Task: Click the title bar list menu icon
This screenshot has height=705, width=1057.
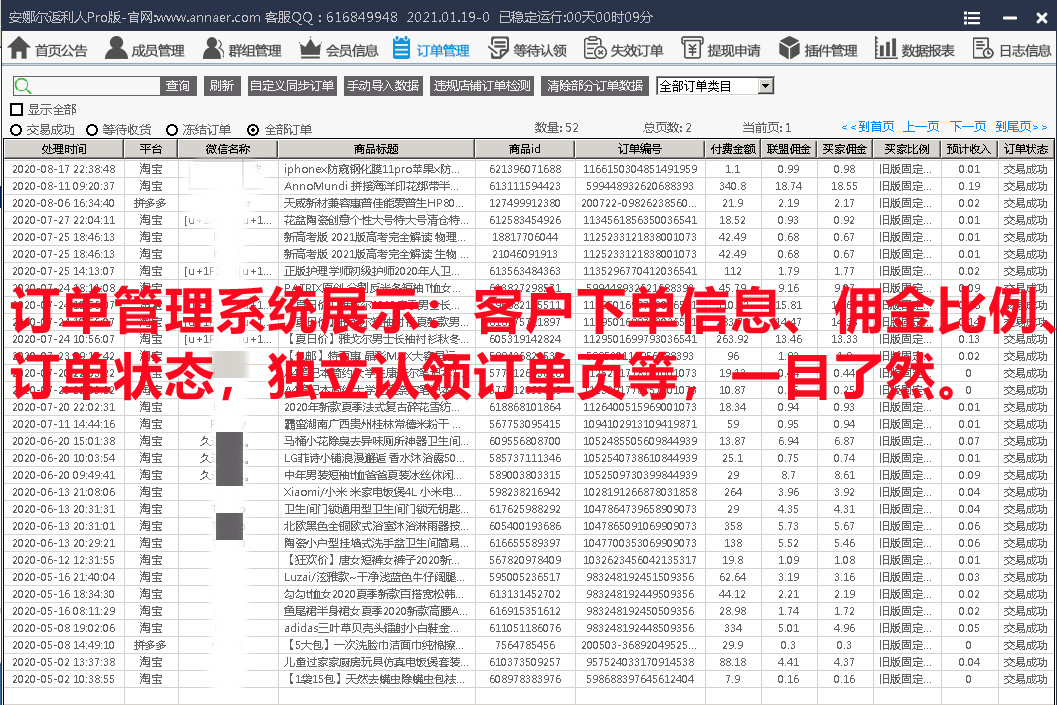Action: (x=972, y=18)
